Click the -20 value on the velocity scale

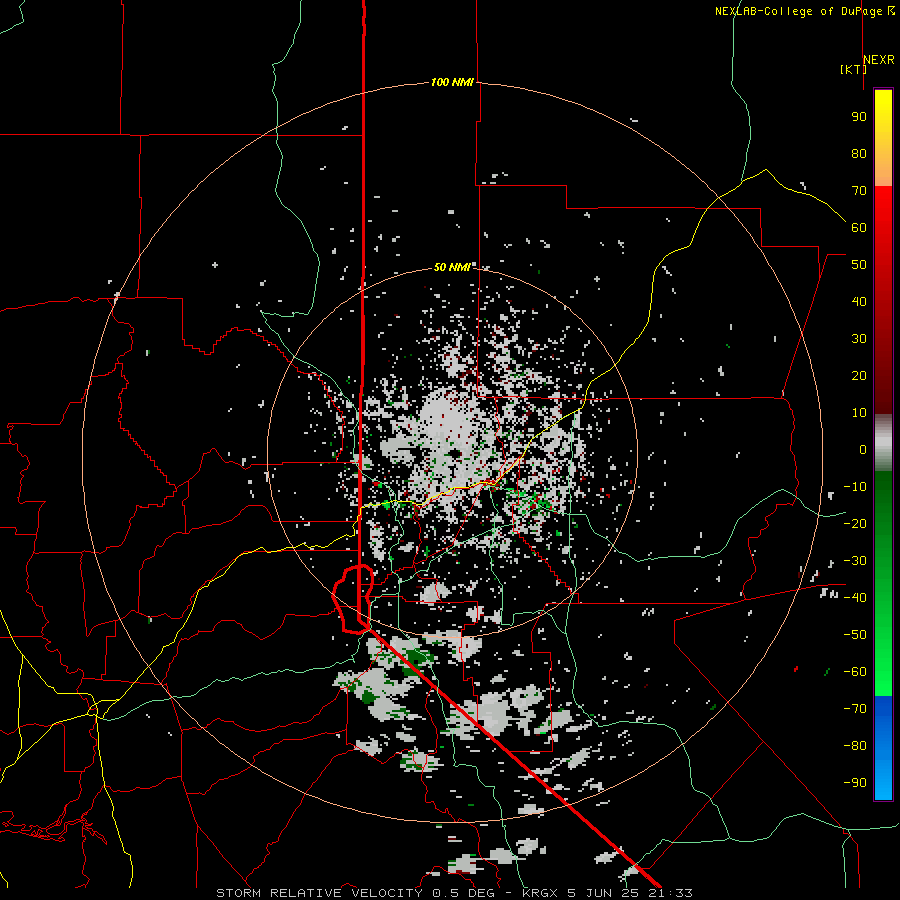[855, 524]
